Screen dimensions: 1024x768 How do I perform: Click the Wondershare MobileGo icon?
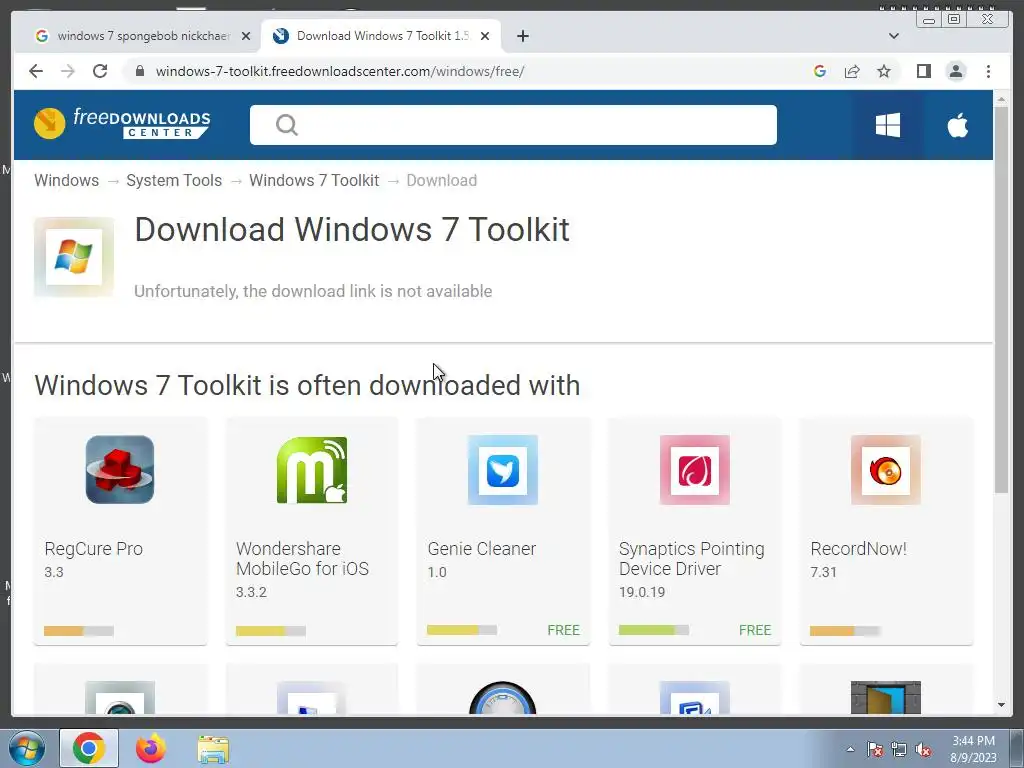pyautogui.click(x=312, y=470)
